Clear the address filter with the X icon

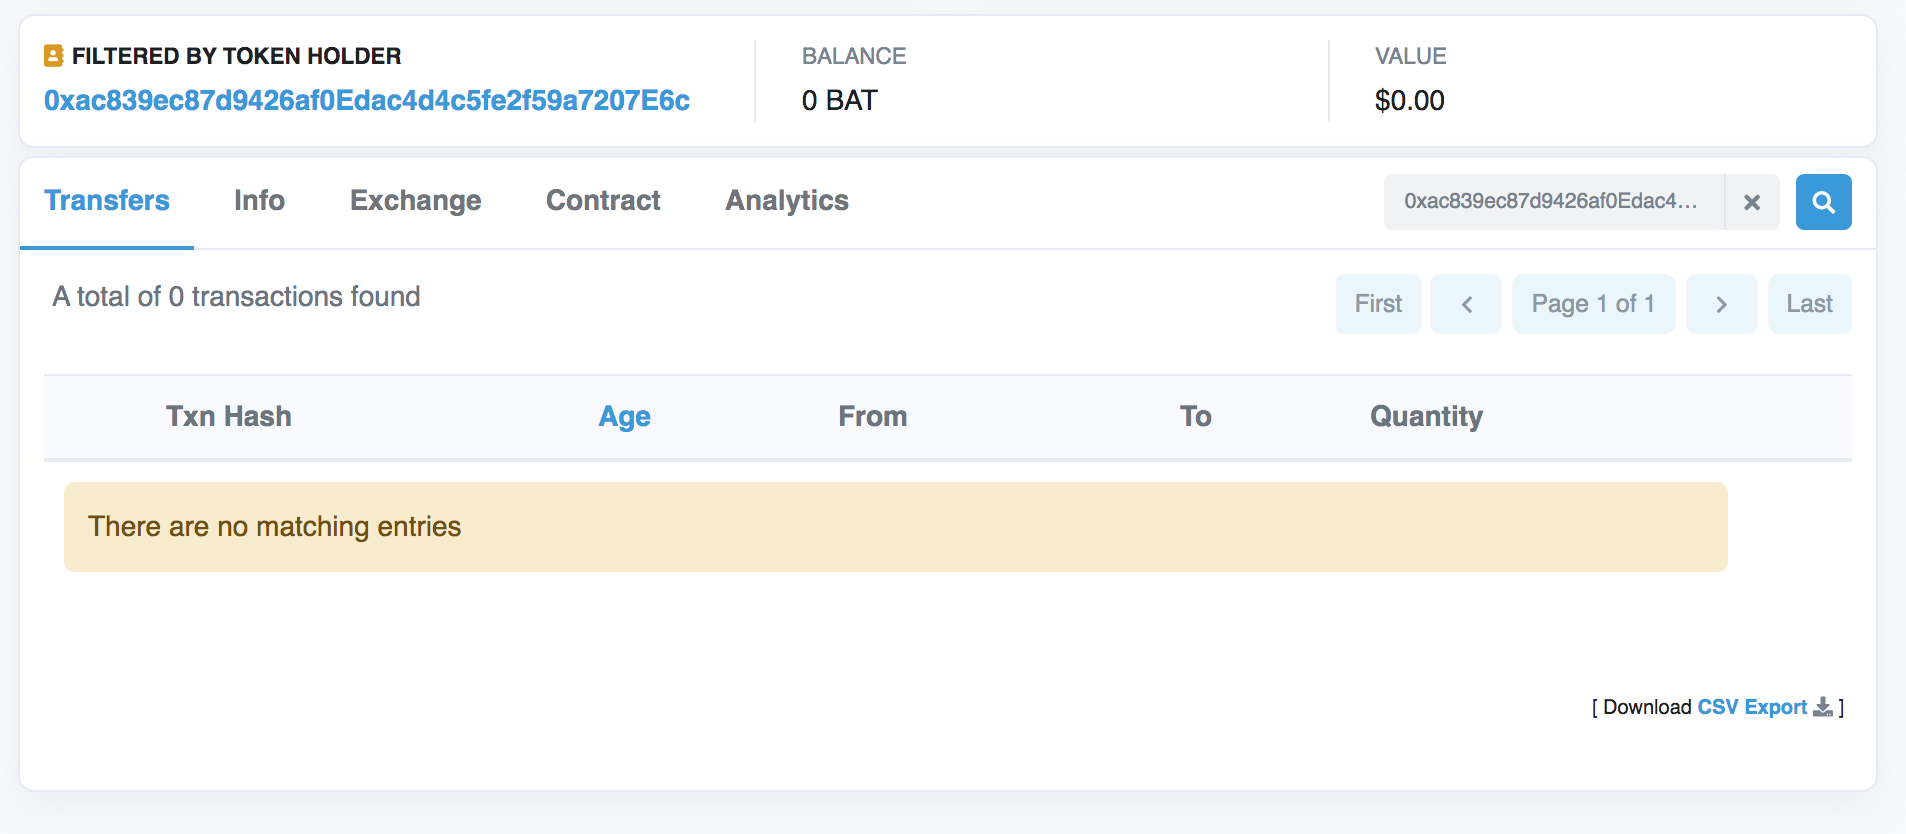click(x=1752, y=202)
